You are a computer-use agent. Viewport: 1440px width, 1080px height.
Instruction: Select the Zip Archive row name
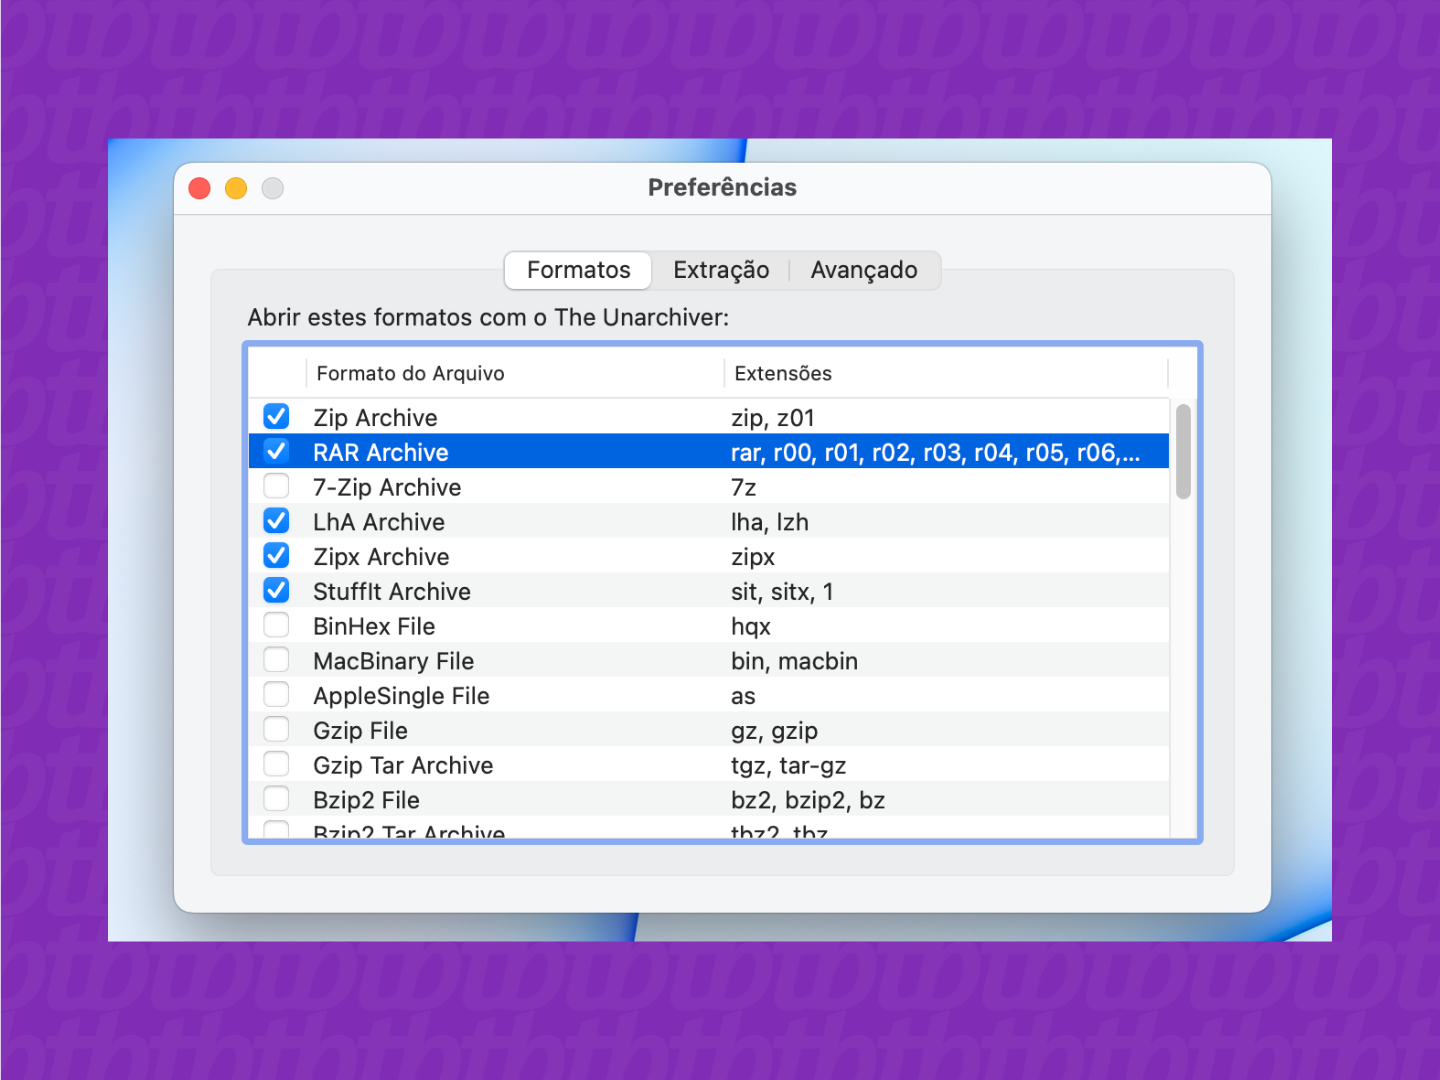pos(375,418)
